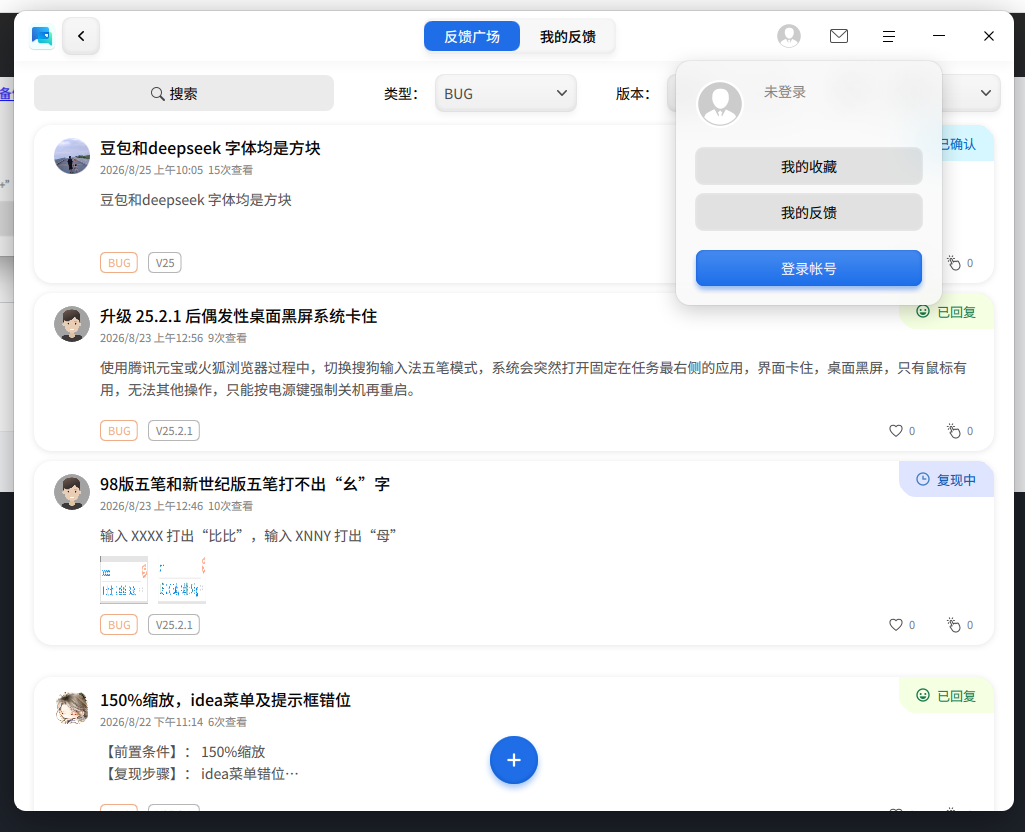
Task: Open post 150%缩放，idea菜单及提示框错位
Action: [225, 700]
